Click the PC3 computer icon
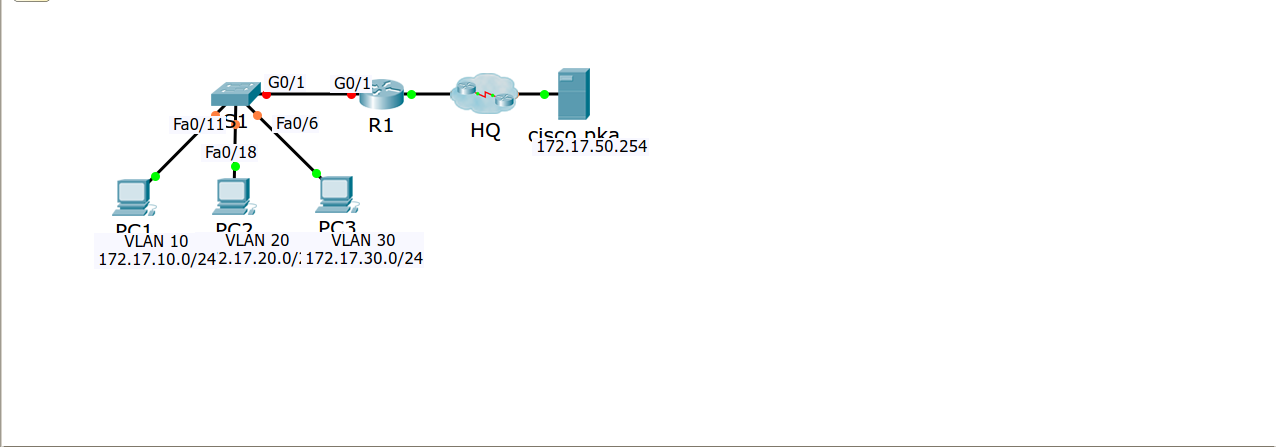Screen dimensions: 1276x447 coord(337,197)
